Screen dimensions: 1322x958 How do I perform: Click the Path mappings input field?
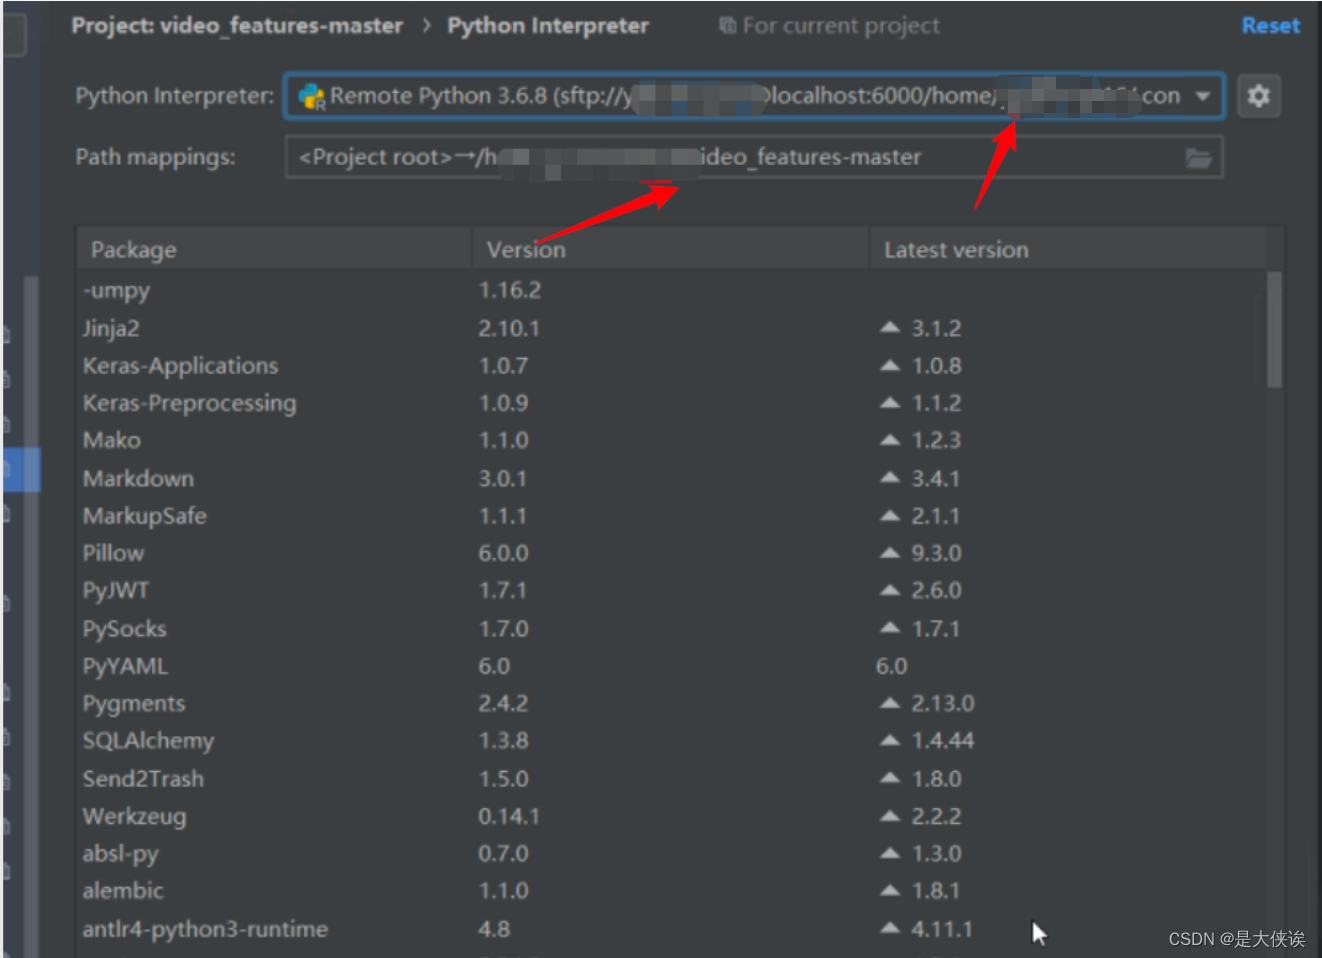(x=754, y=157)
